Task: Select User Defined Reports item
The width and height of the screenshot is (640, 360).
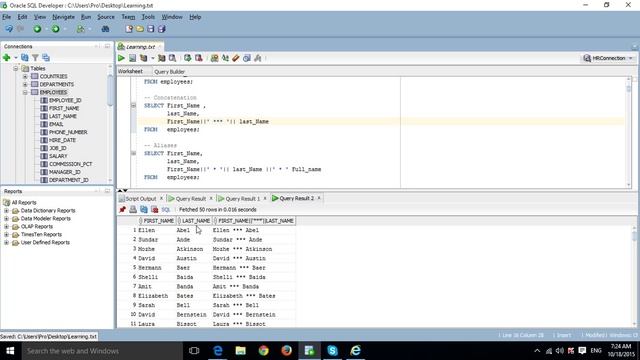Action: (x=45, y=242)
